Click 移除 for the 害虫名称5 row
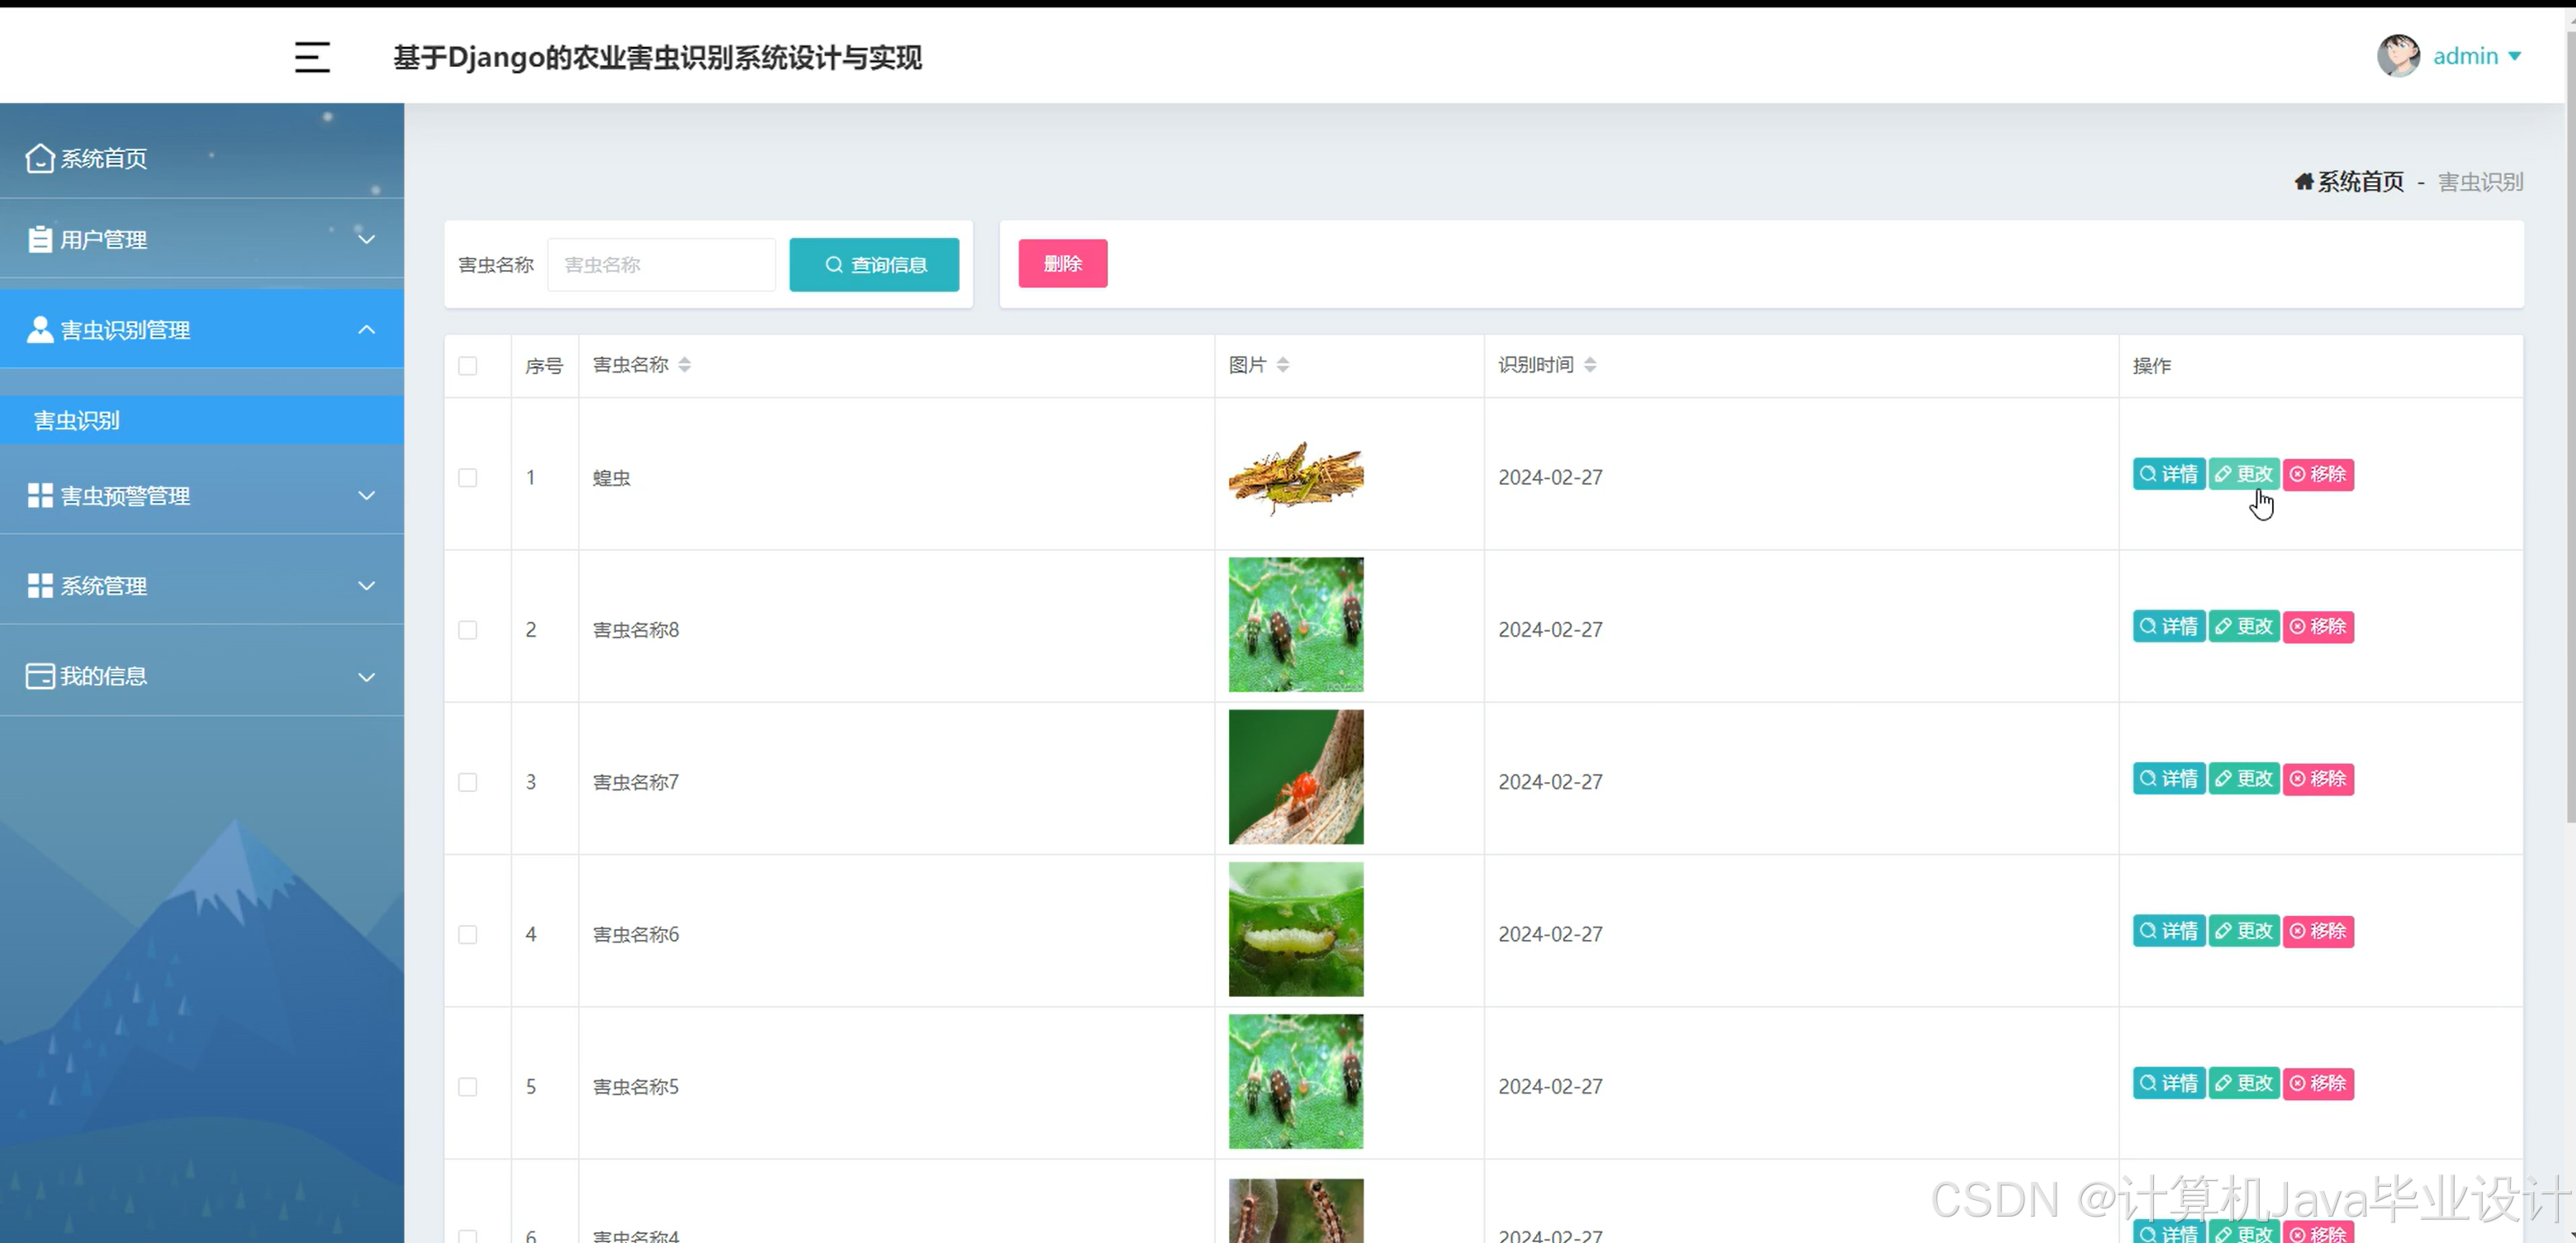Viewport: 2576px width, 1243px height. tap(2318, 1083)
